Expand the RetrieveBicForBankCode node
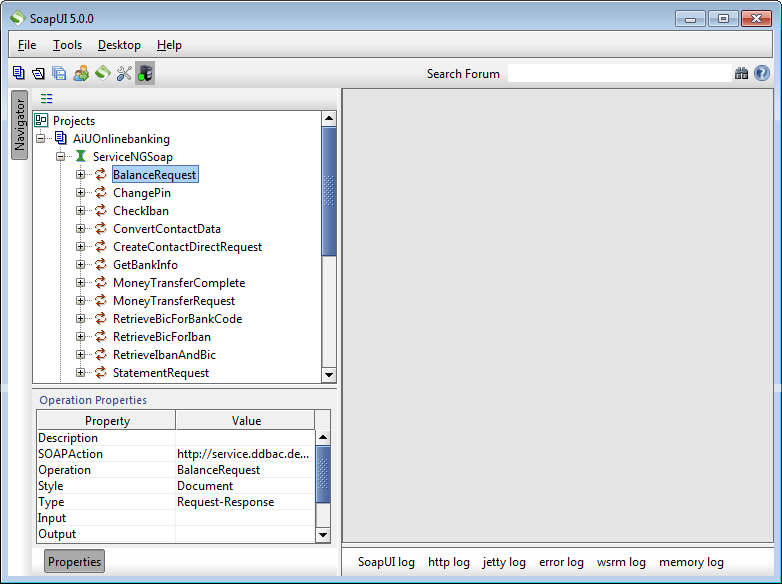Screen dimensions: 782x584 pyautogui.click(x=80, y=318)
